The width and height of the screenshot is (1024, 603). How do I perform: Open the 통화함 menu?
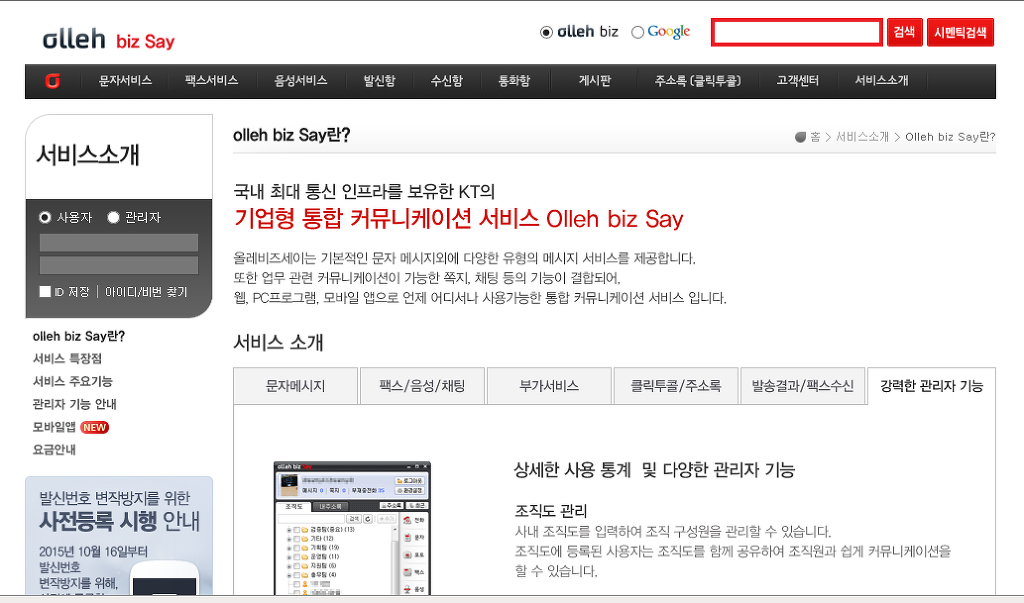tap(514, 80)
